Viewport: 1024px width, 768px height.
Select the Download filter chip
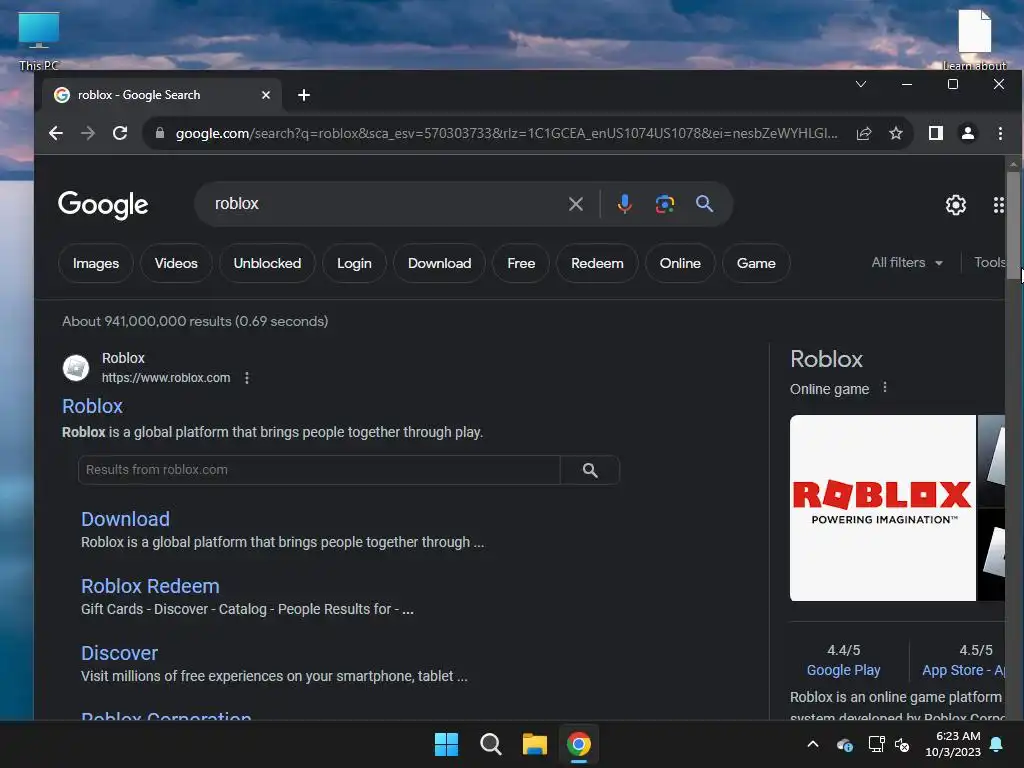pos(440,263)
